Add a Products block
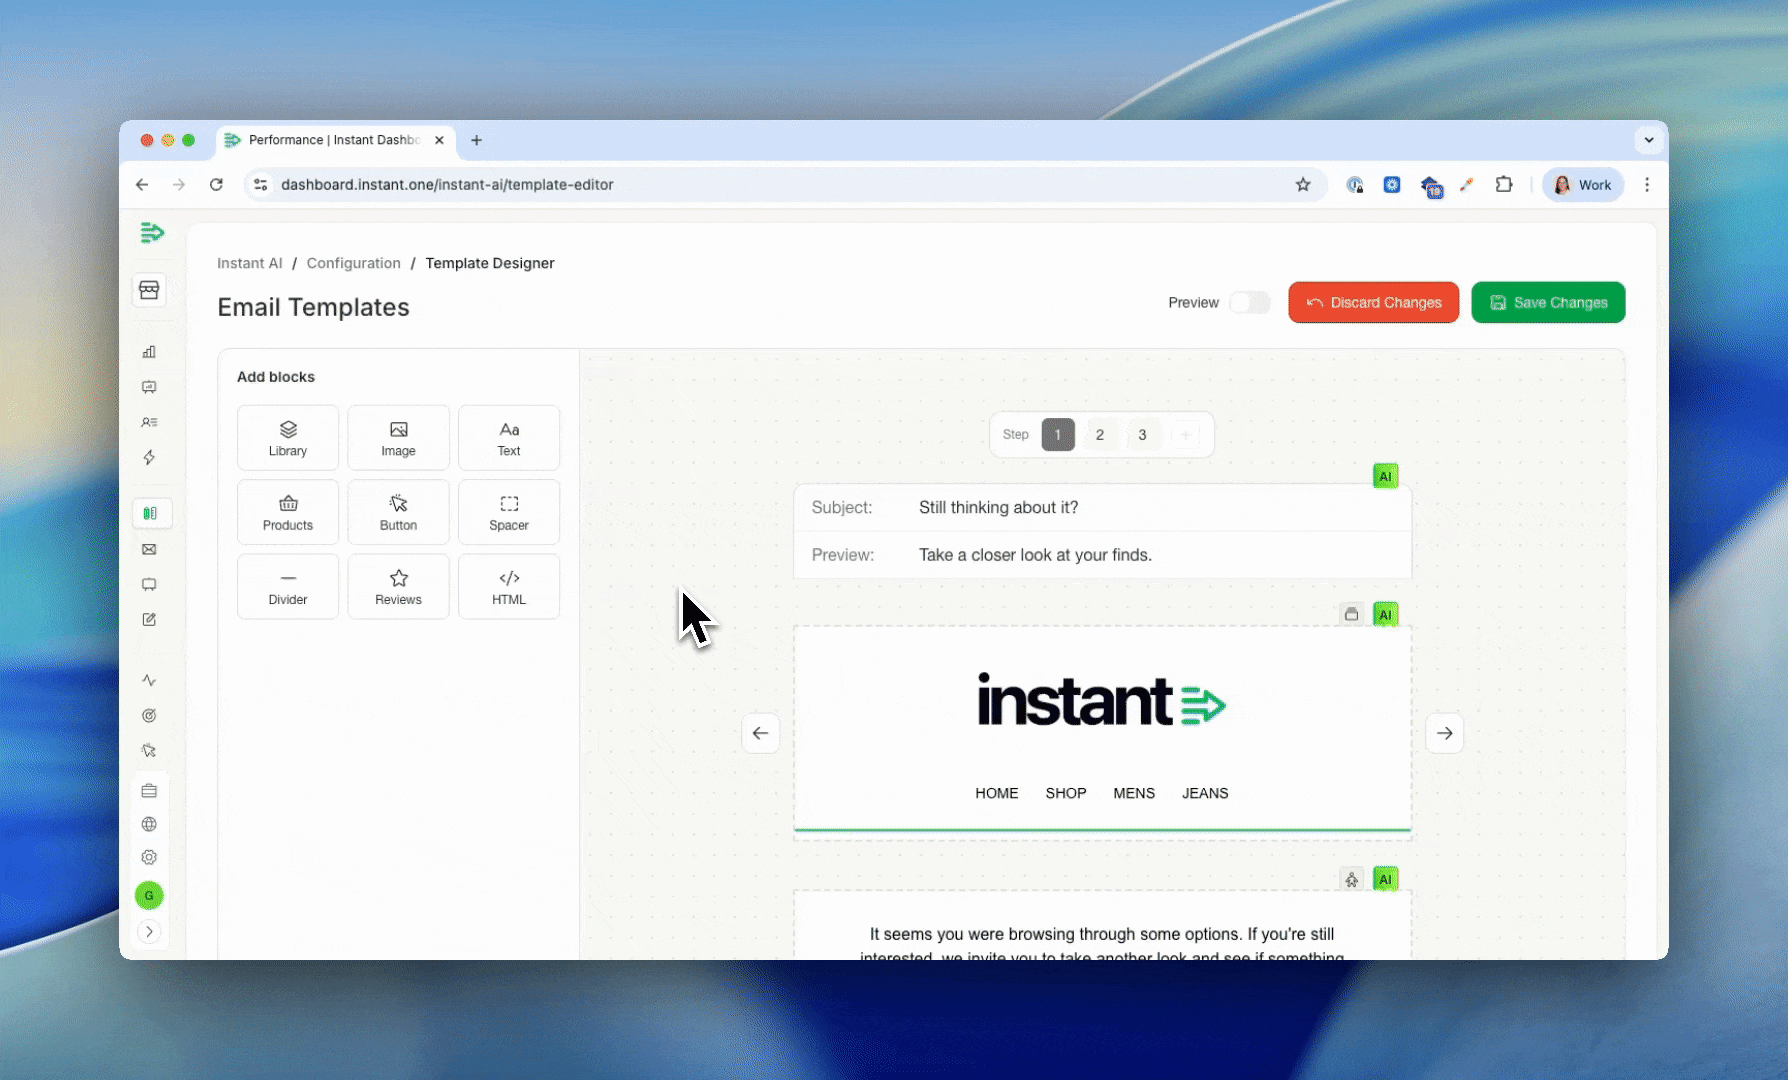 (x=287, y=511)
